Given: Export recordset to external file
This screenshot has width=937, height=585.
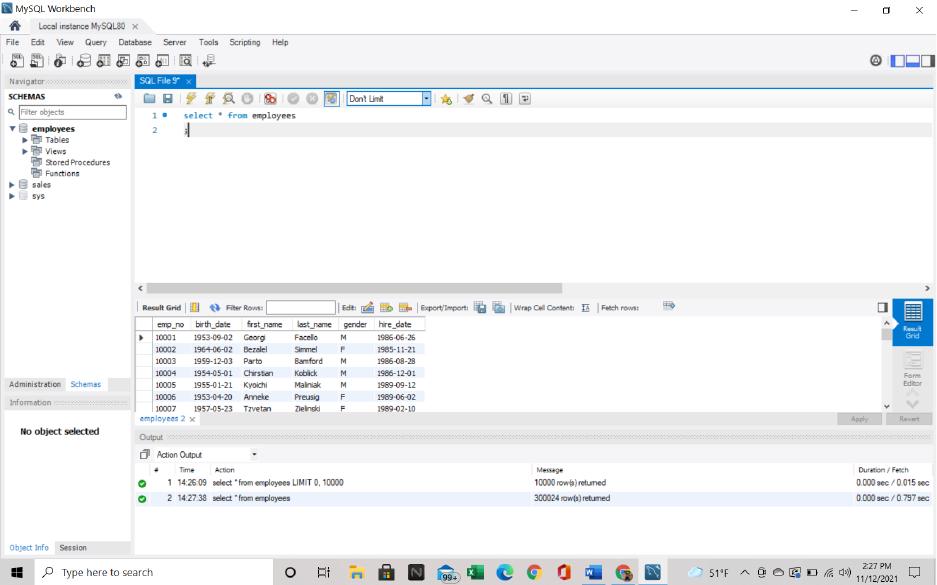Looking at the screenshot, I should [480, 308].
